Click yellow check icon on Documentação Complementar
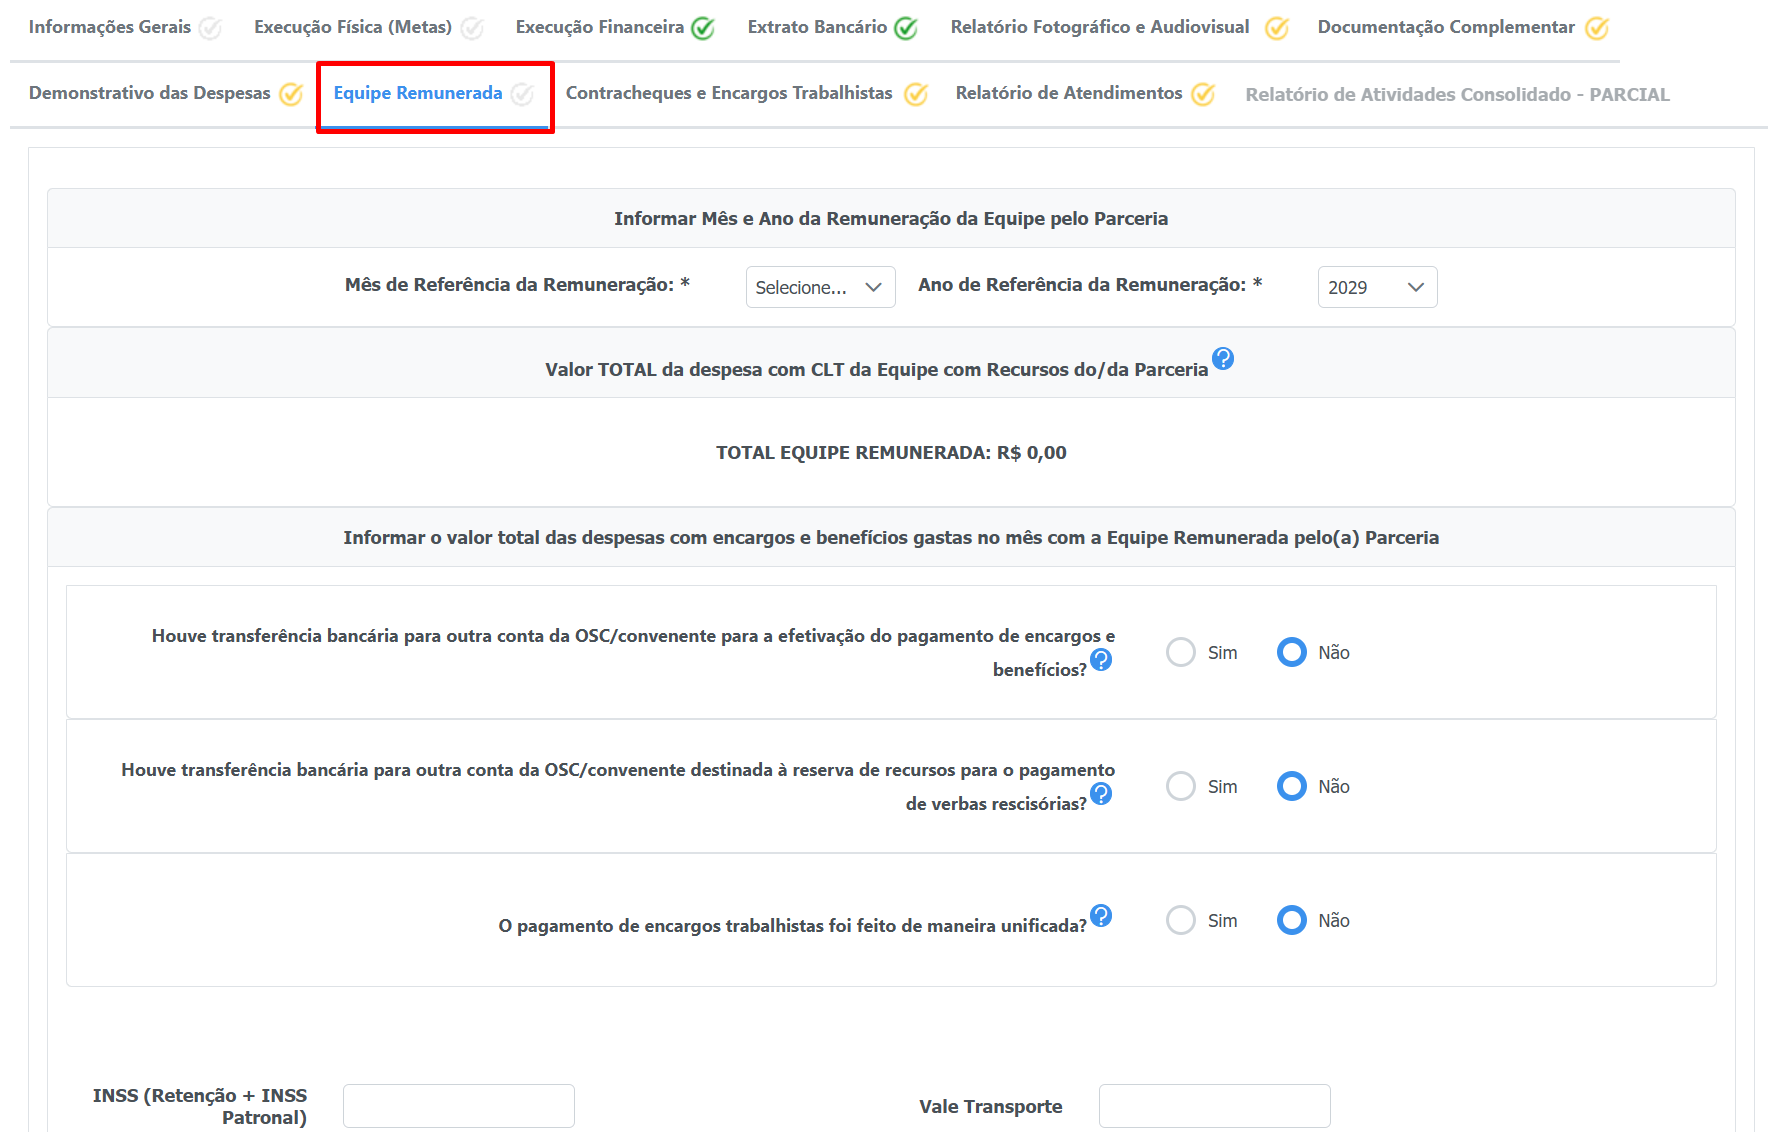1768x1132 pixels. pos(1597,28)
